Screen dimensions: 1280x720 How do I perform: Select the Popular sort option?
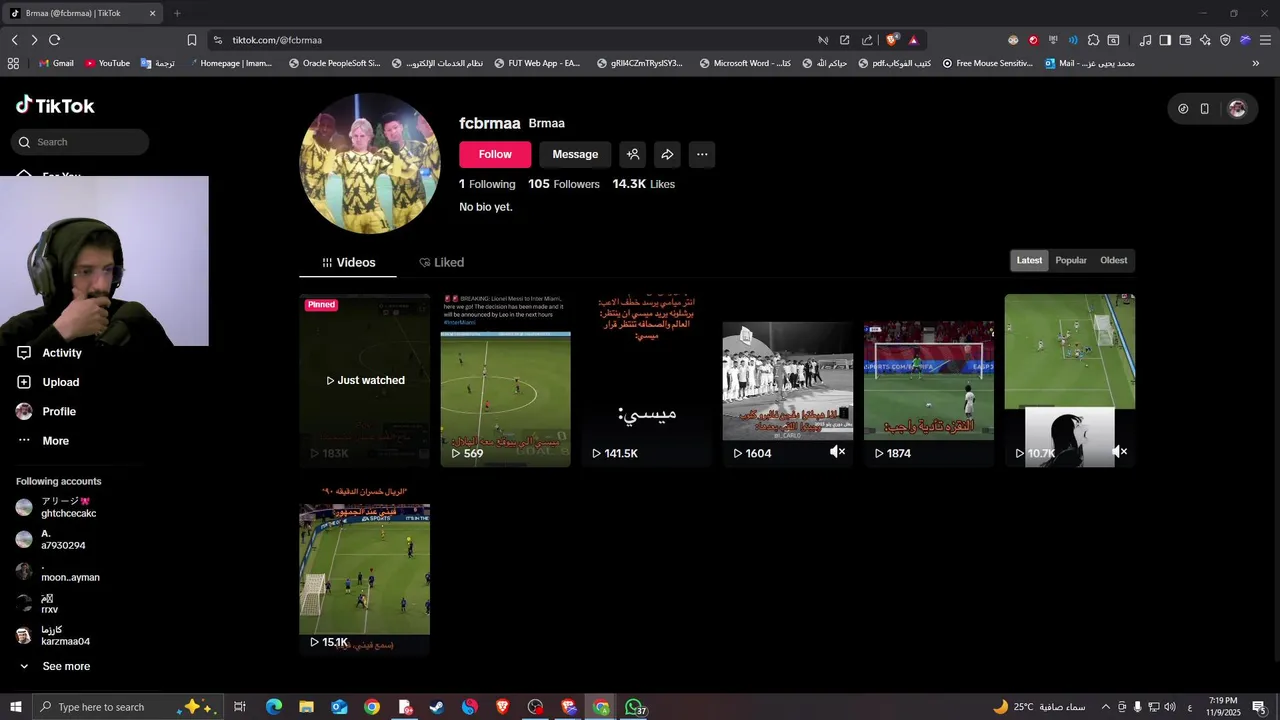pos(1071,260)
